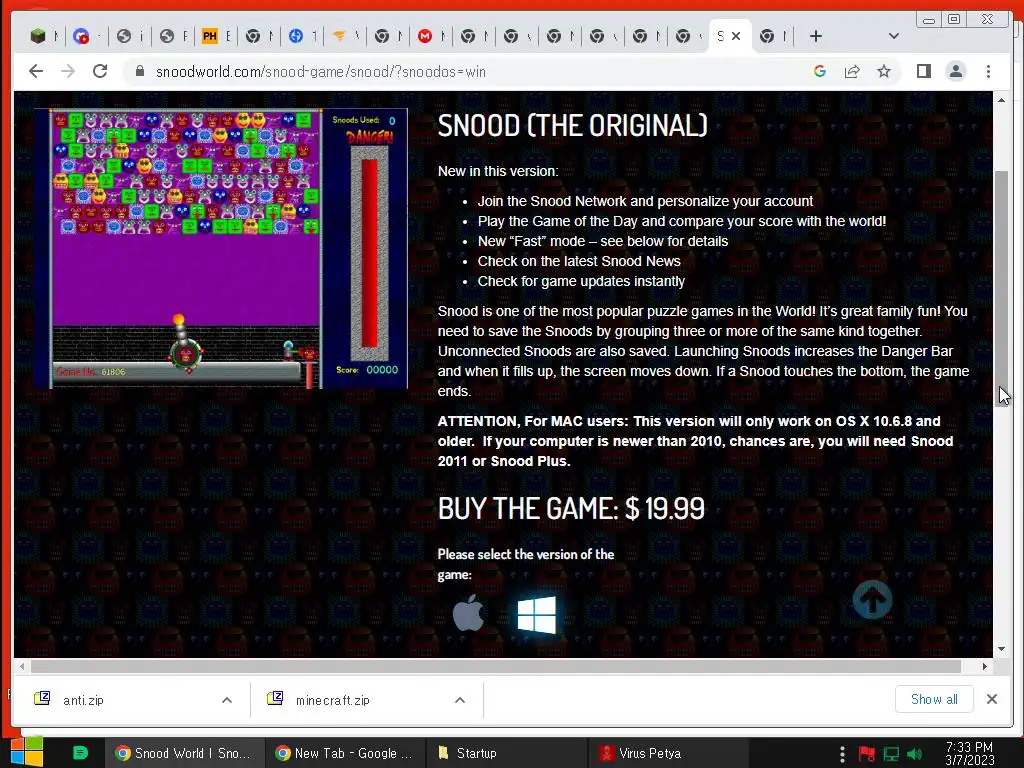Reload the snoodworld page

[100, 71]
